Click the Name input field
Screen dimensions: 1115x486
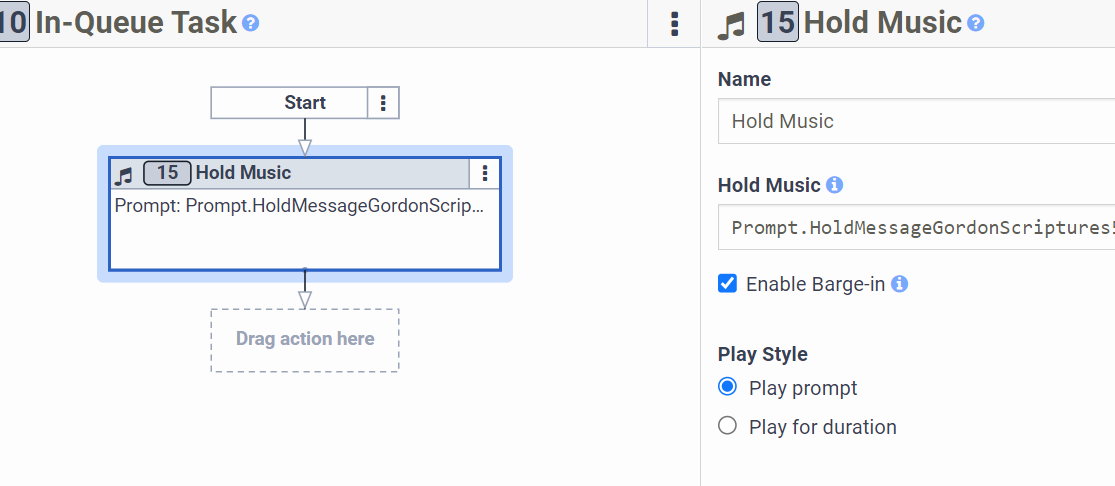click(x=915, y=121)
